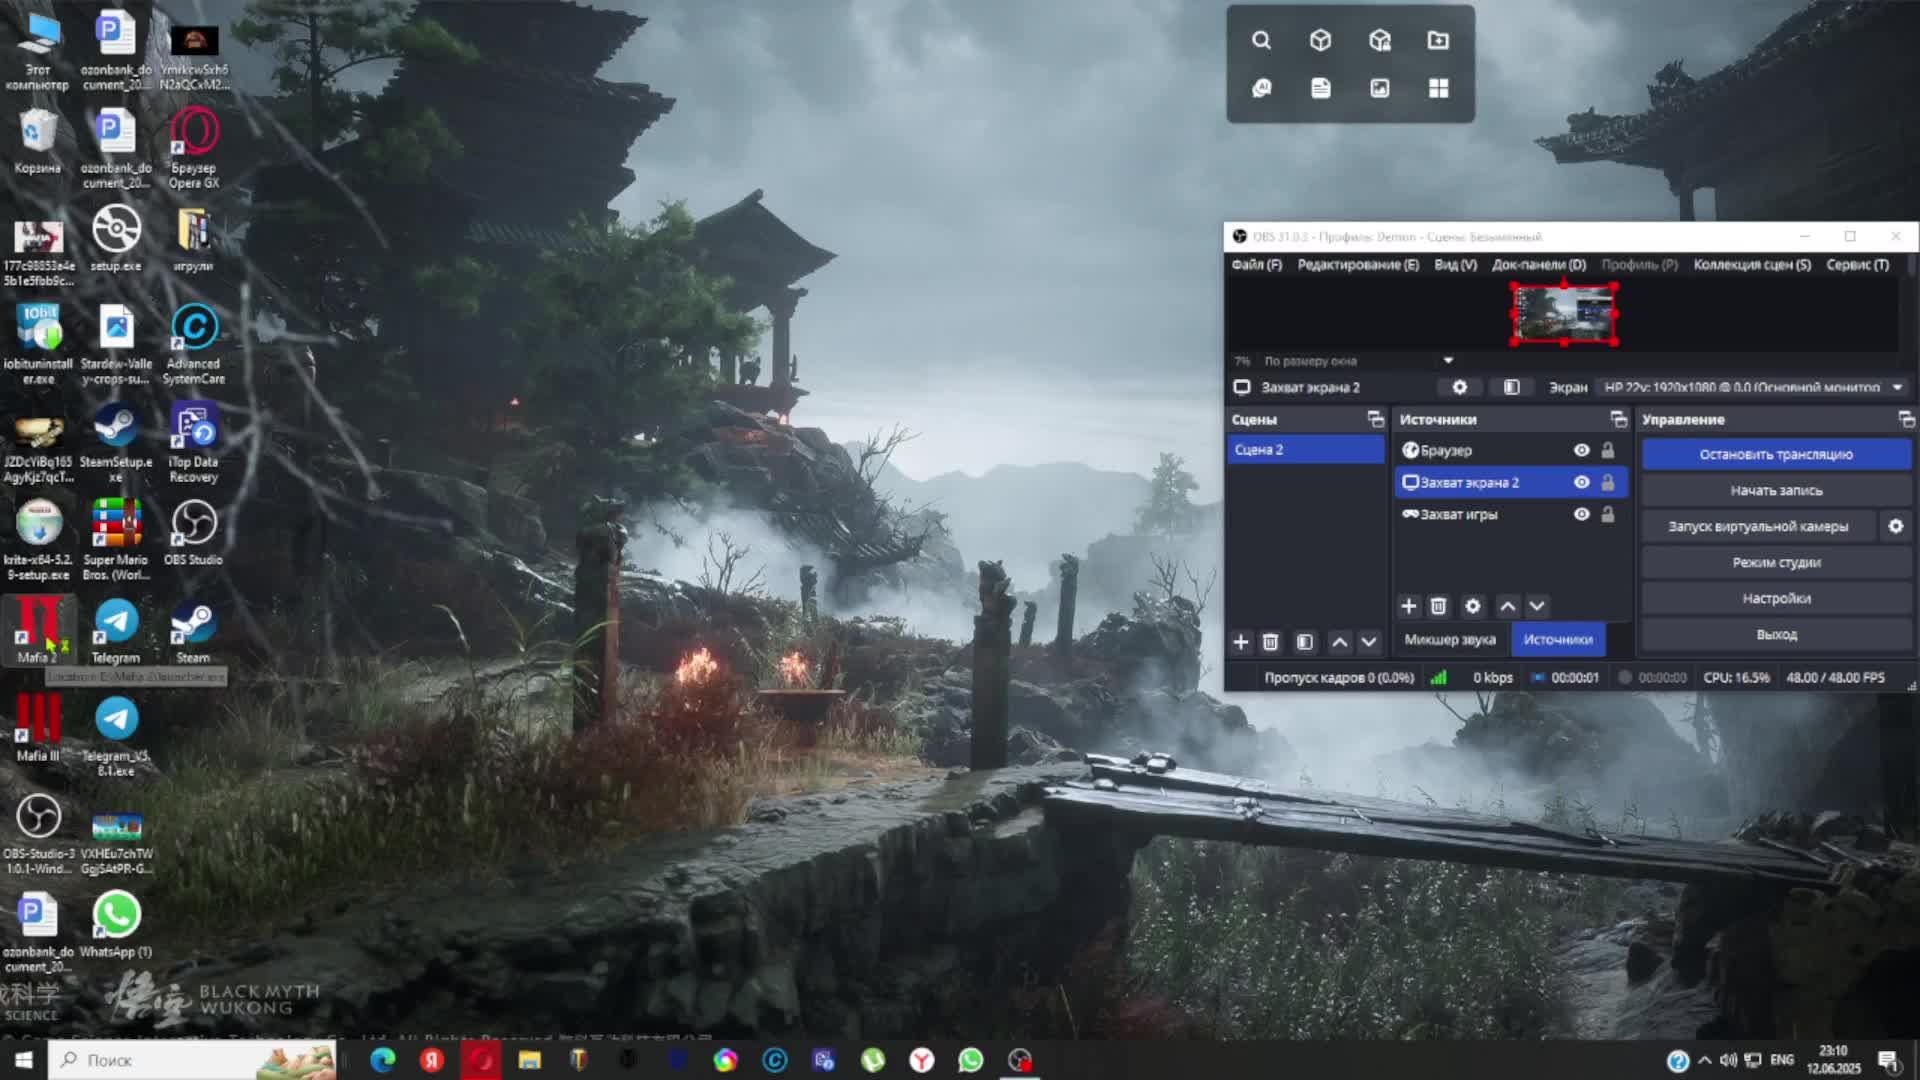Open the Редактирование (E) menu
Screen dimensions: 1920x1080
(1358, 264)
